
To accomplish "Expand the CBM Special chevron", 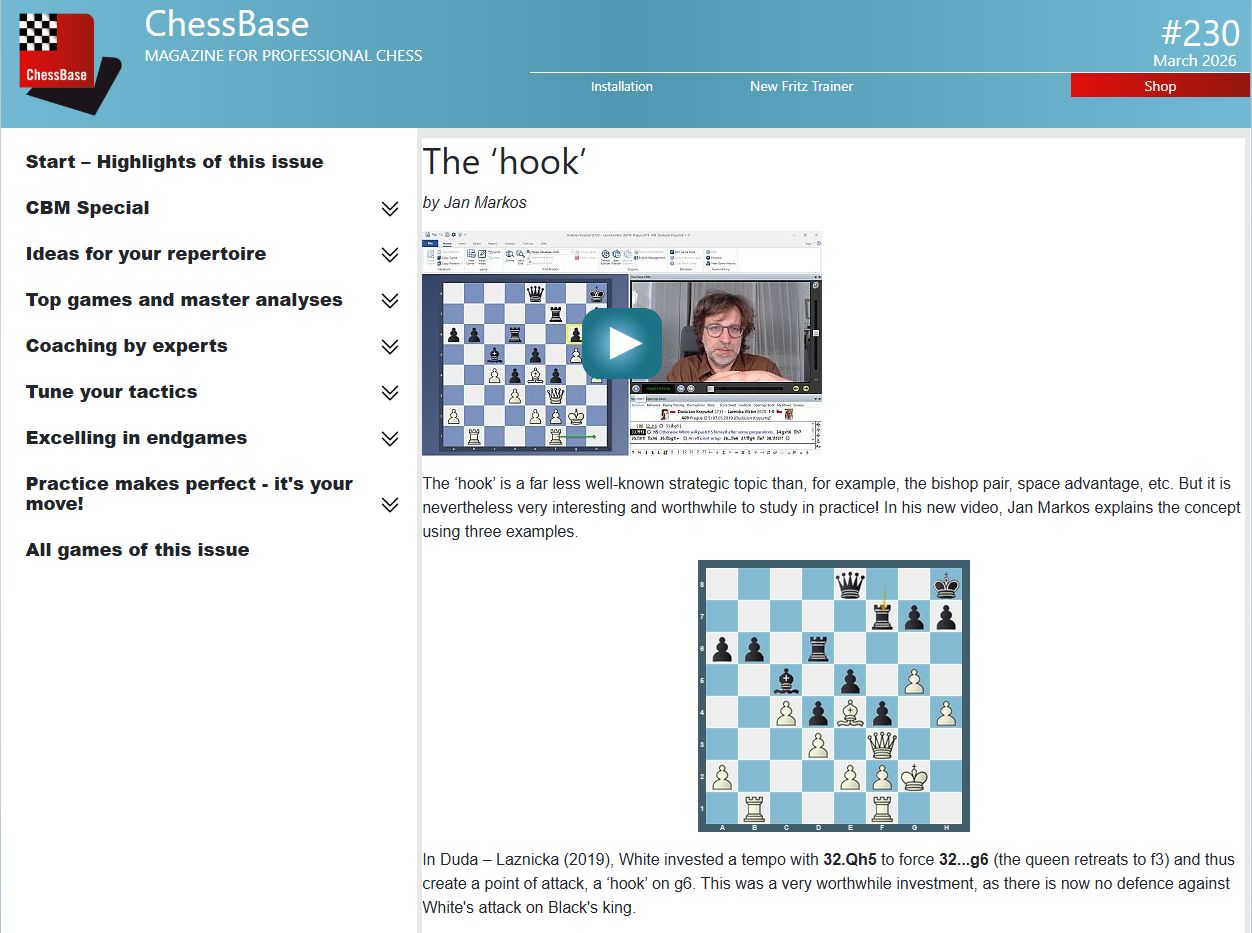I will click(x=390, y=208).
